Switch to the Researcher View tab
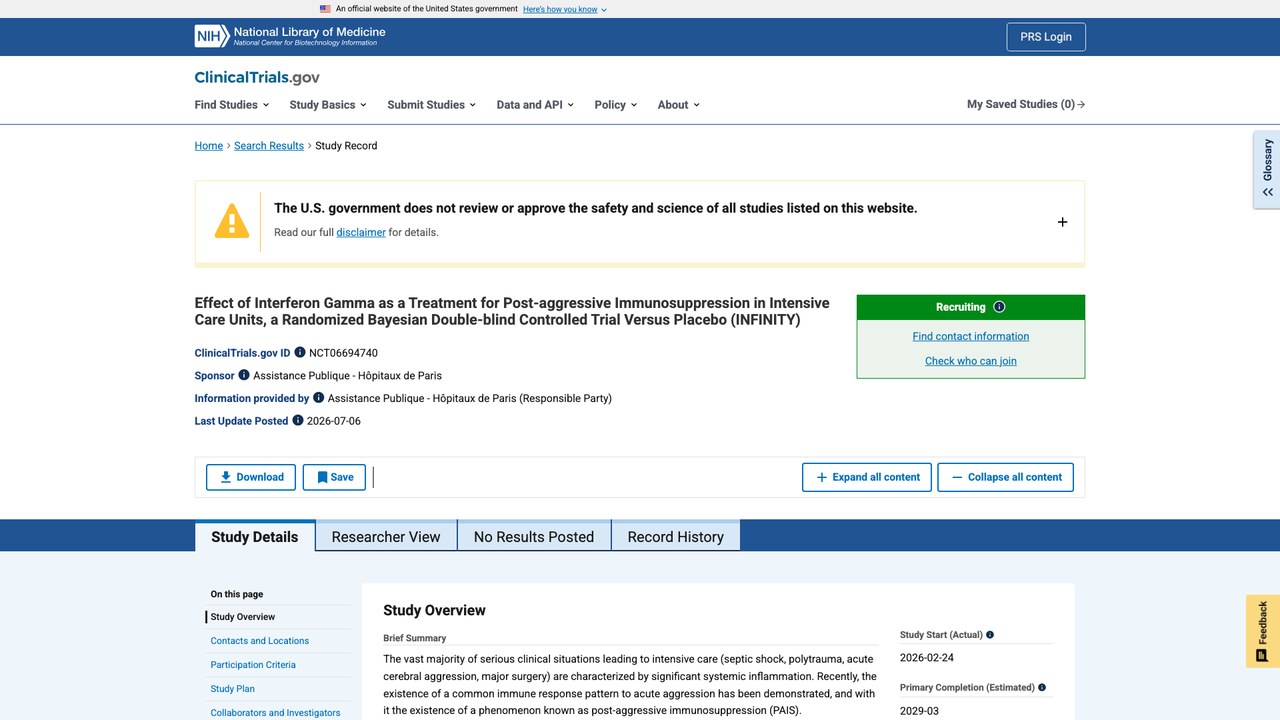Image resolution: width=1280 pixels, height=720 pixels. click(x=386, y=536)
